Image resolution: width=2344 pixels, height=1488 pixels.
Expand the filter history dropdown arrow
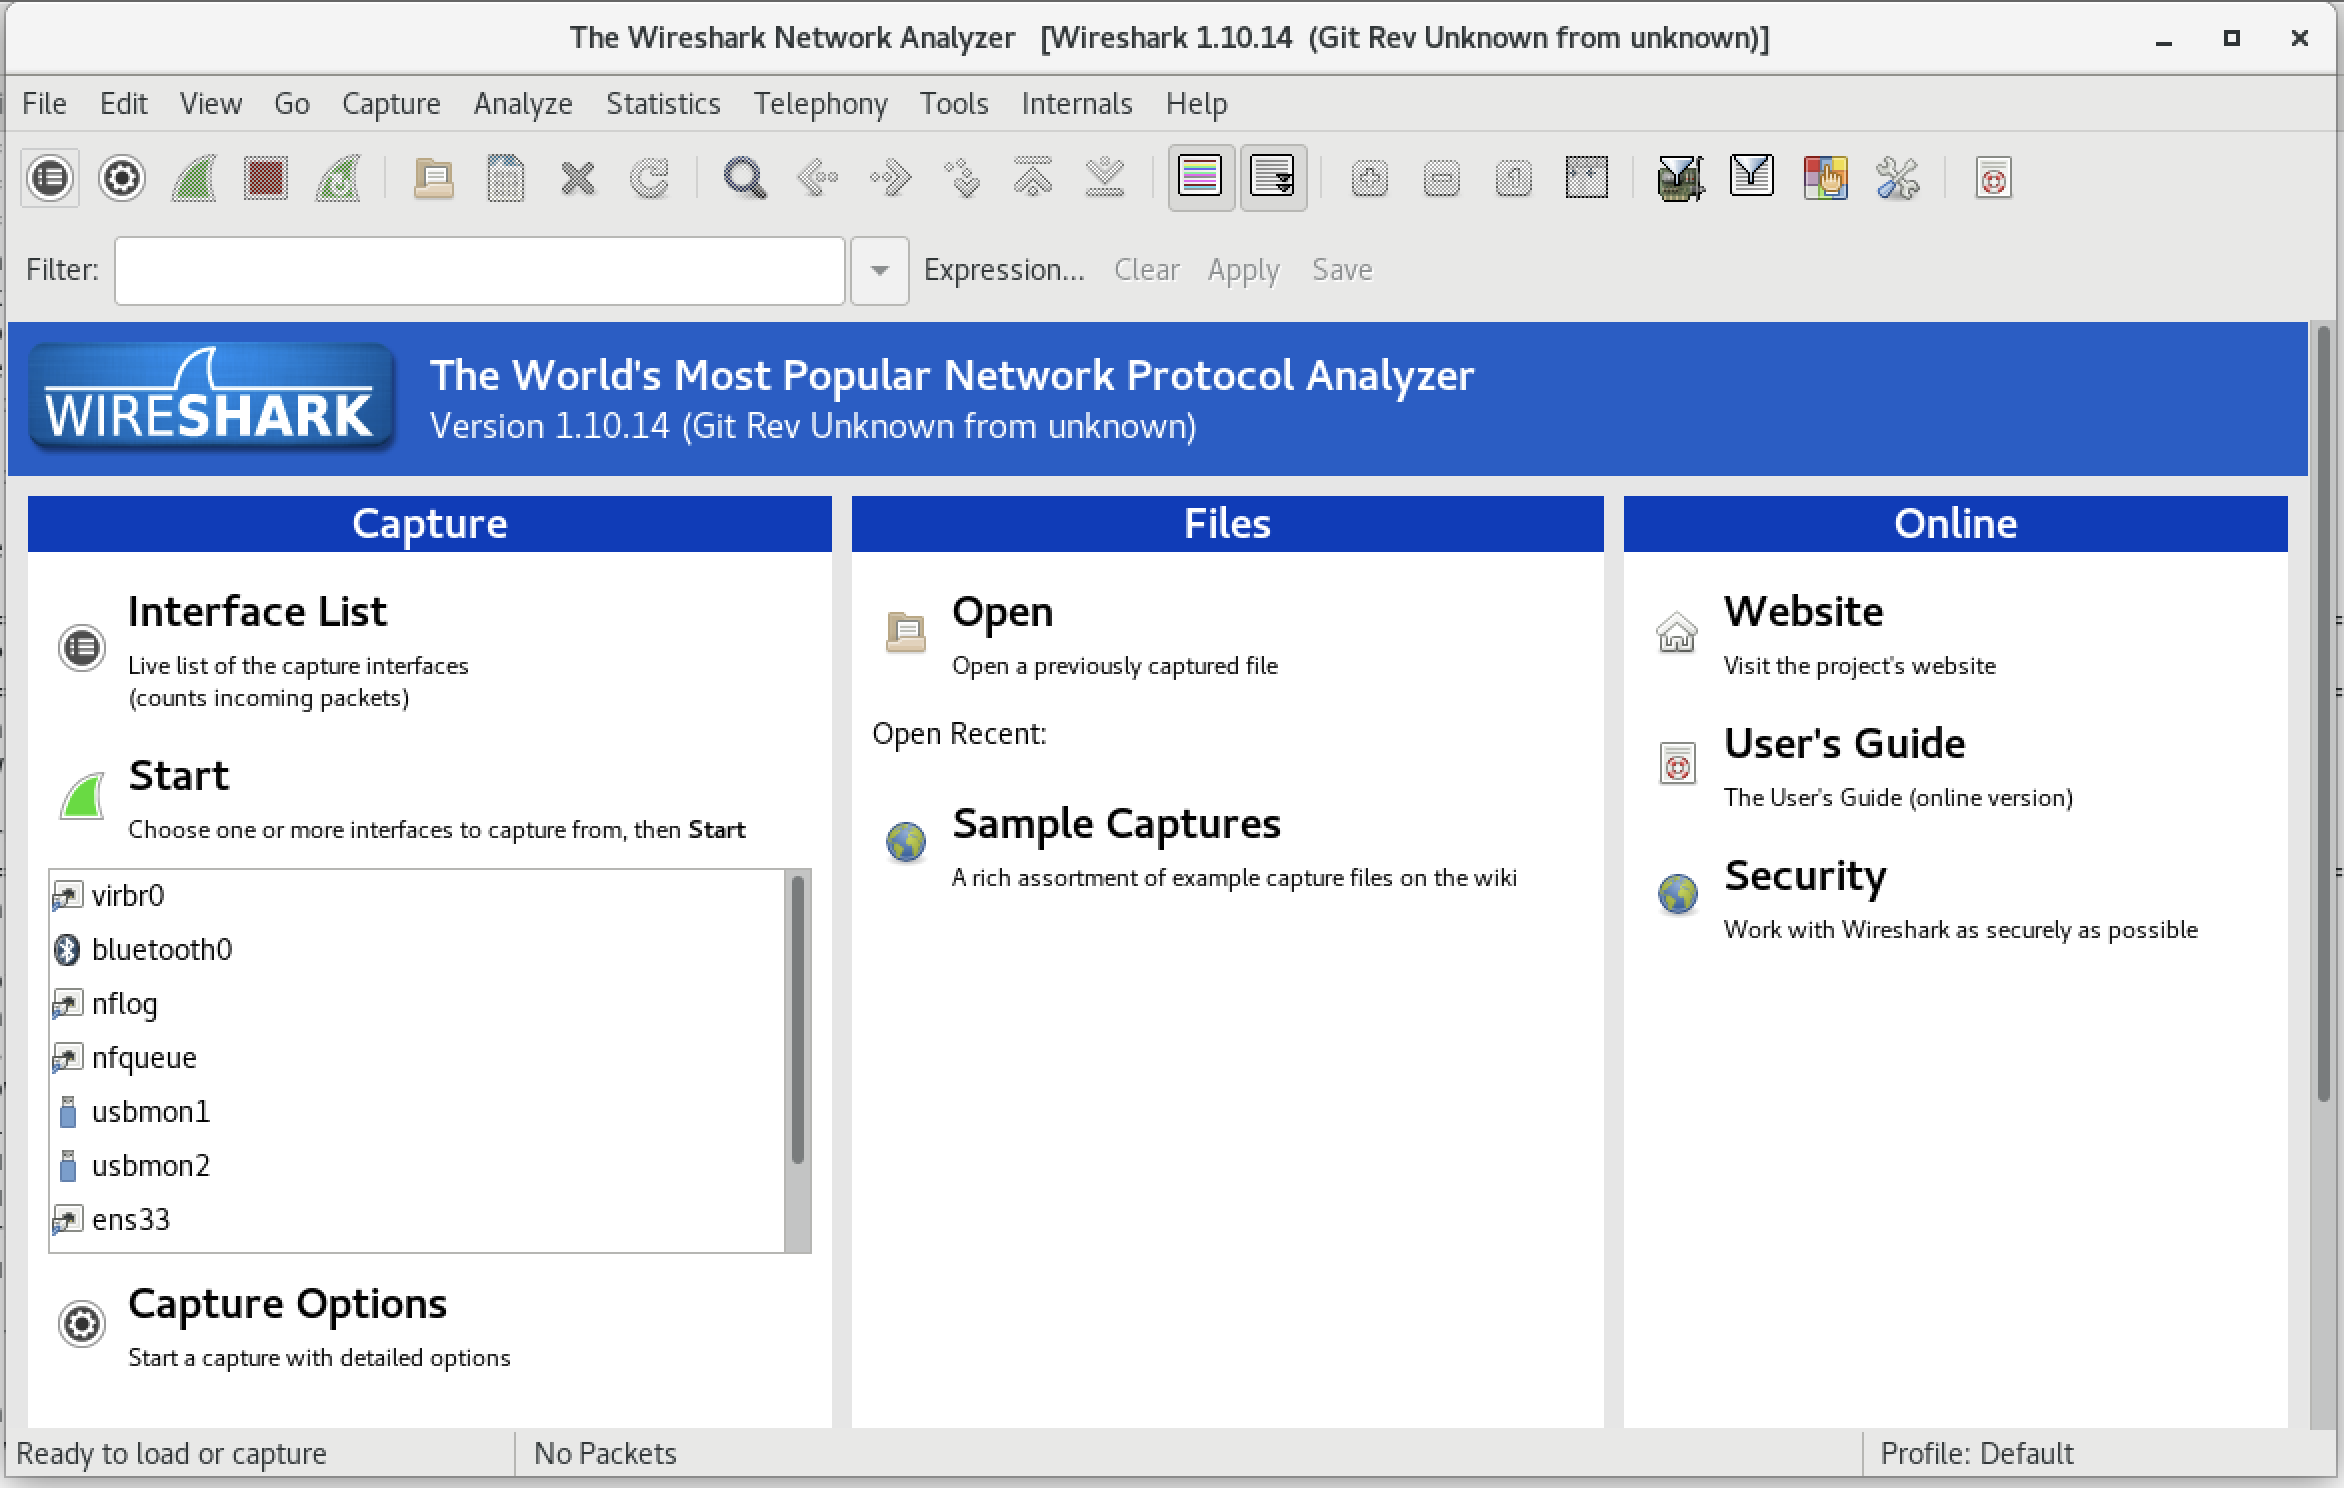[880, 271]
